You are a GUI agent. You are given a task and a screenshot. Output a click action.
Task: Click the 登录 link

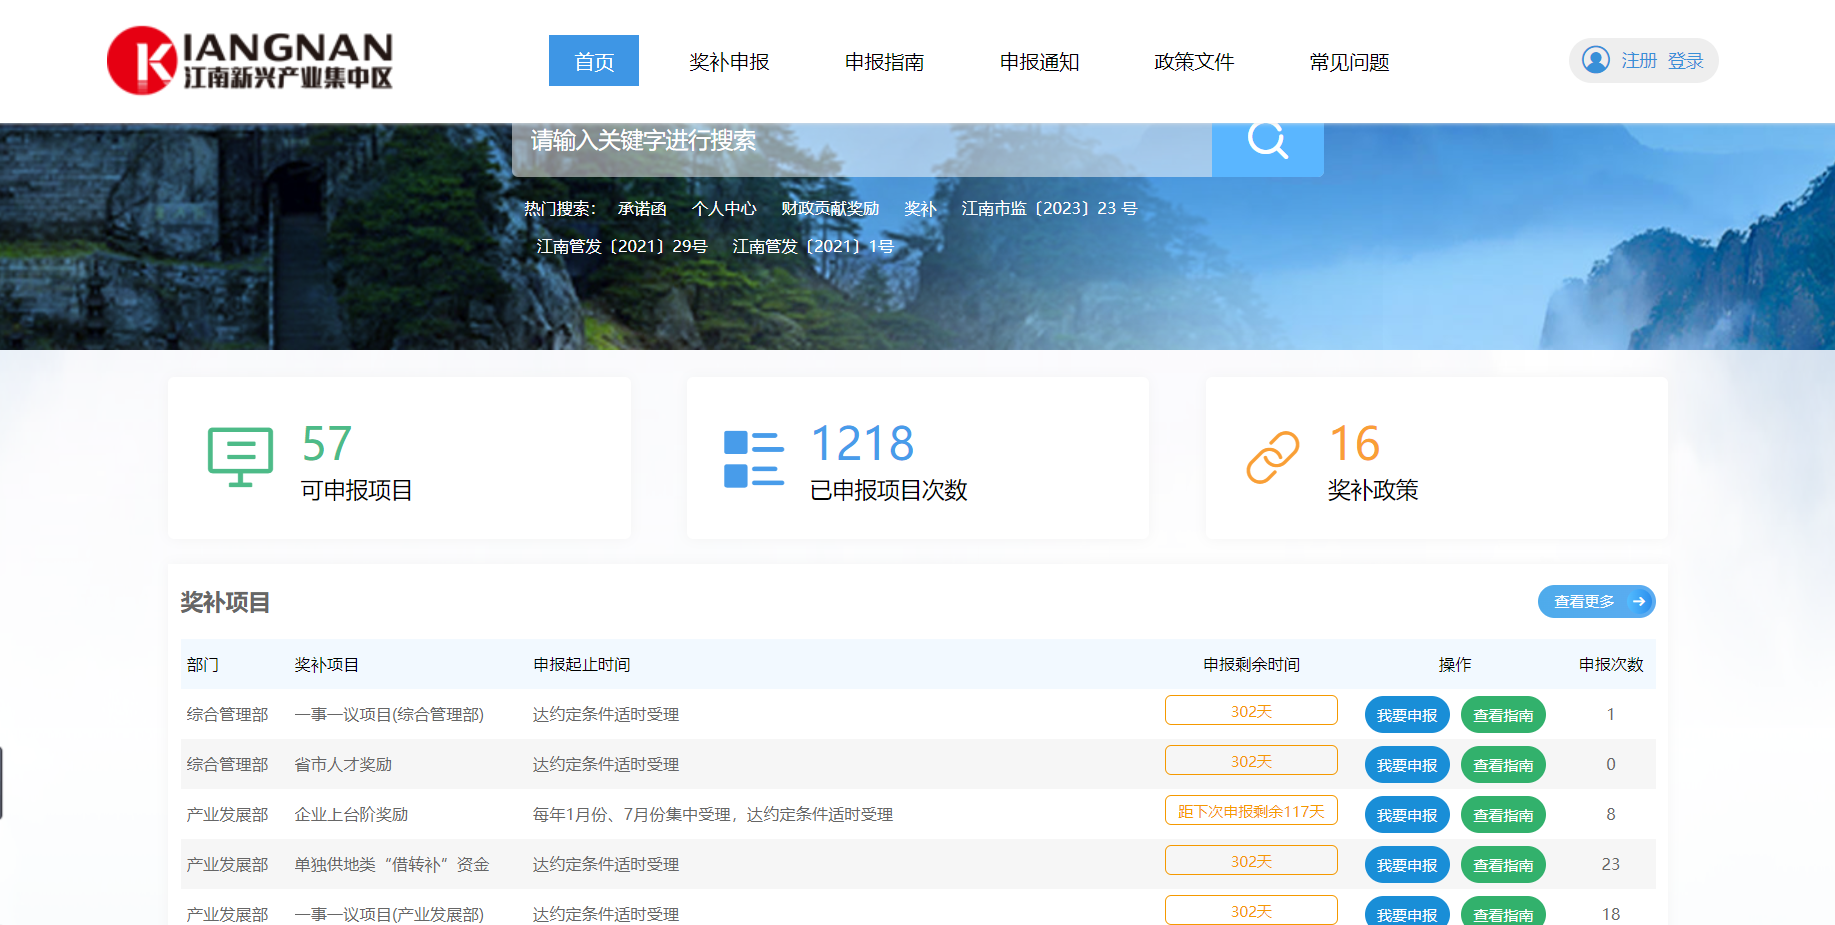pyautogui.click(x=1685, y=61)
